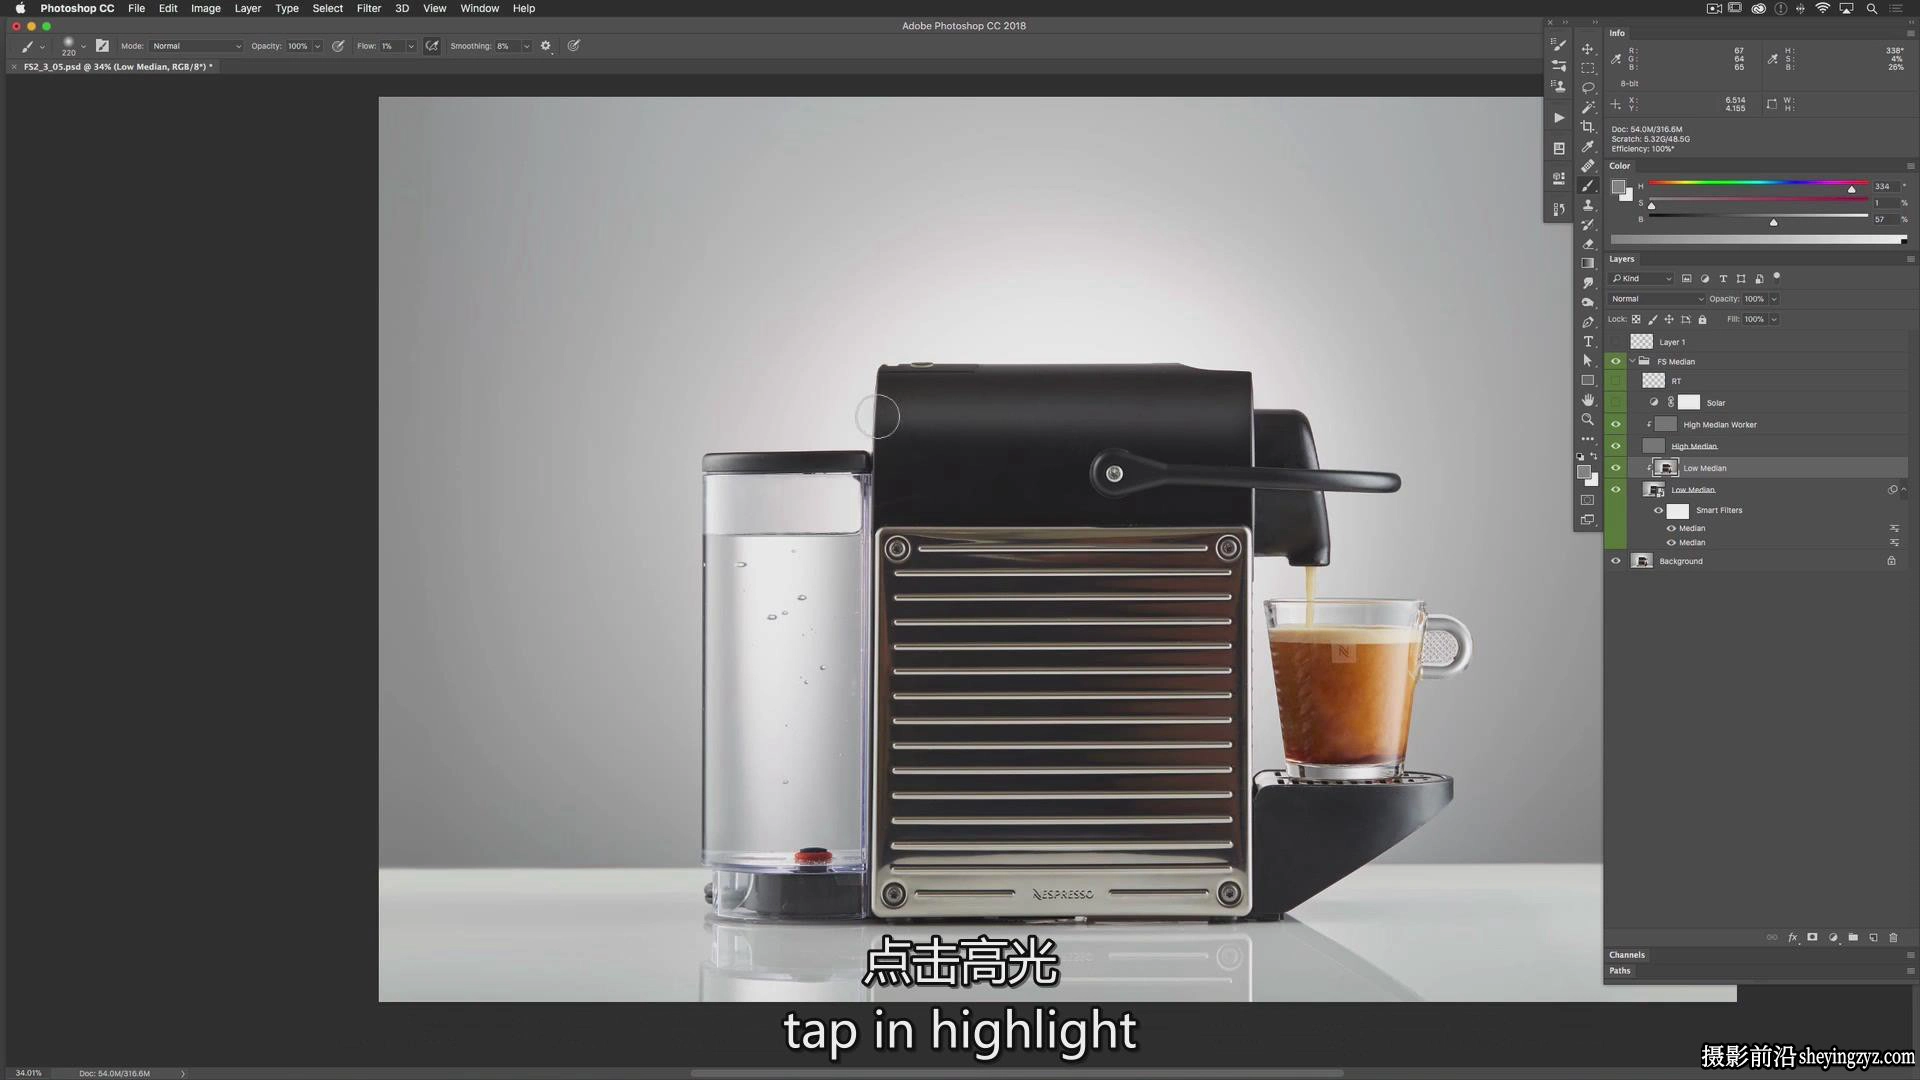1920x1080 pixels.
Task: Create new layer icon at panel bottom
Action: tap(1873, 938)
